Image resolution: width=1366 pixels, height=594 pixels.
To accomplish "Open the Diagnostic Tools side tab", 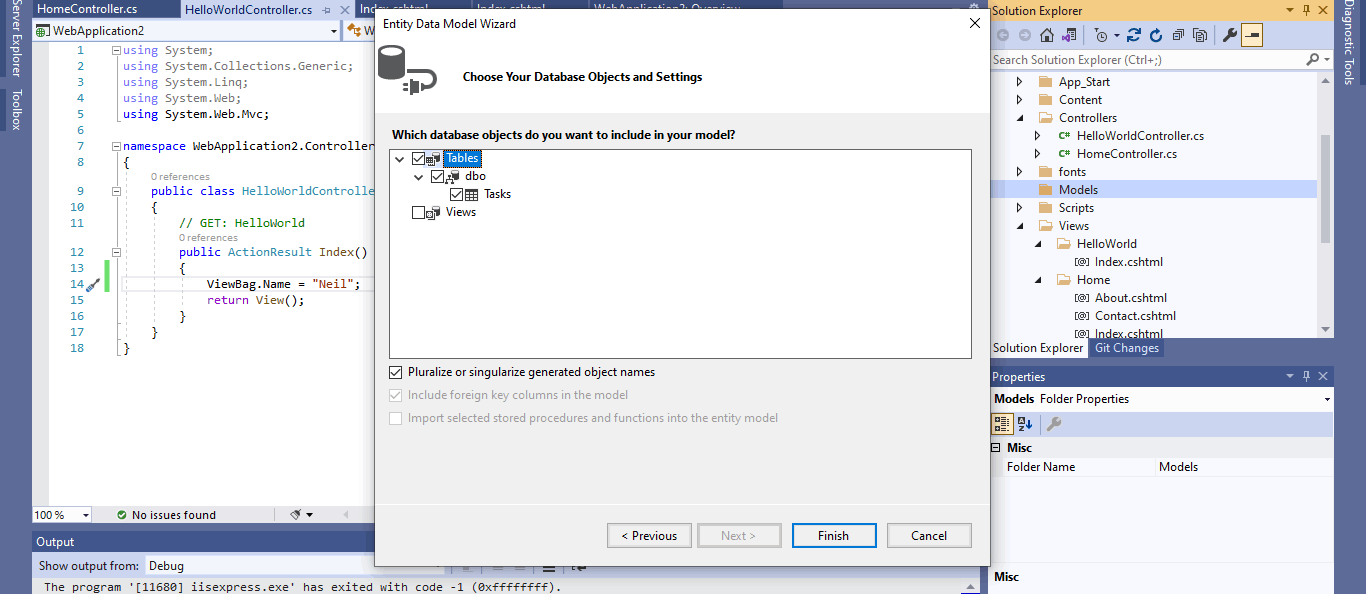I will pyautogui.click(x=1349, y=44).
